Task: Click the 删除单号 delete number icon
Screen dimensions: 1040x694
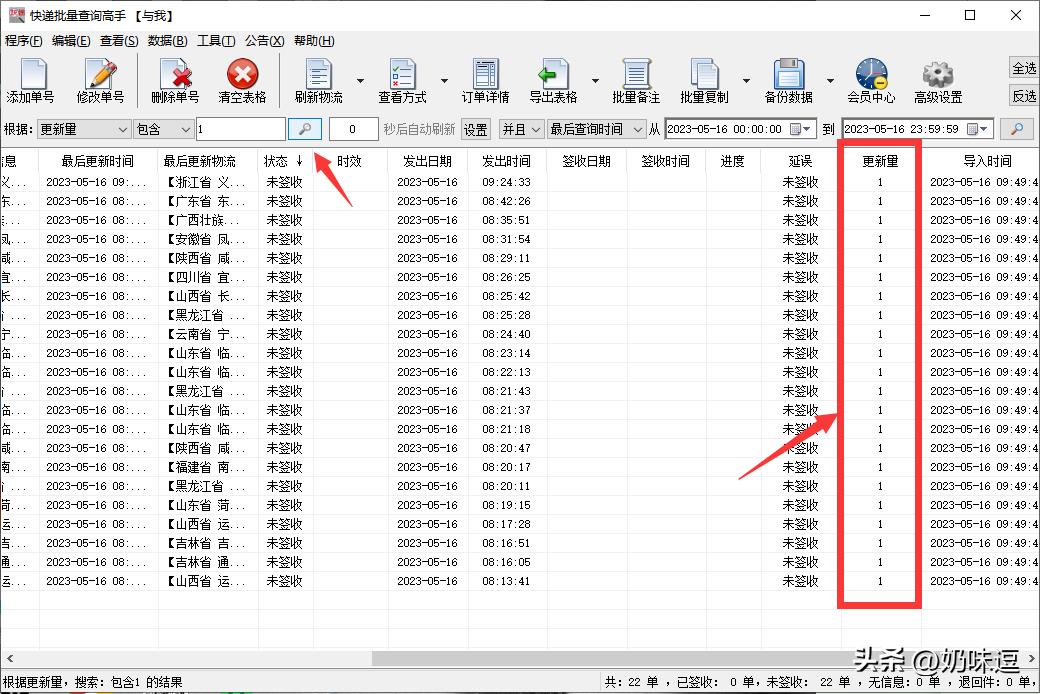Action: tap(175, 80)
